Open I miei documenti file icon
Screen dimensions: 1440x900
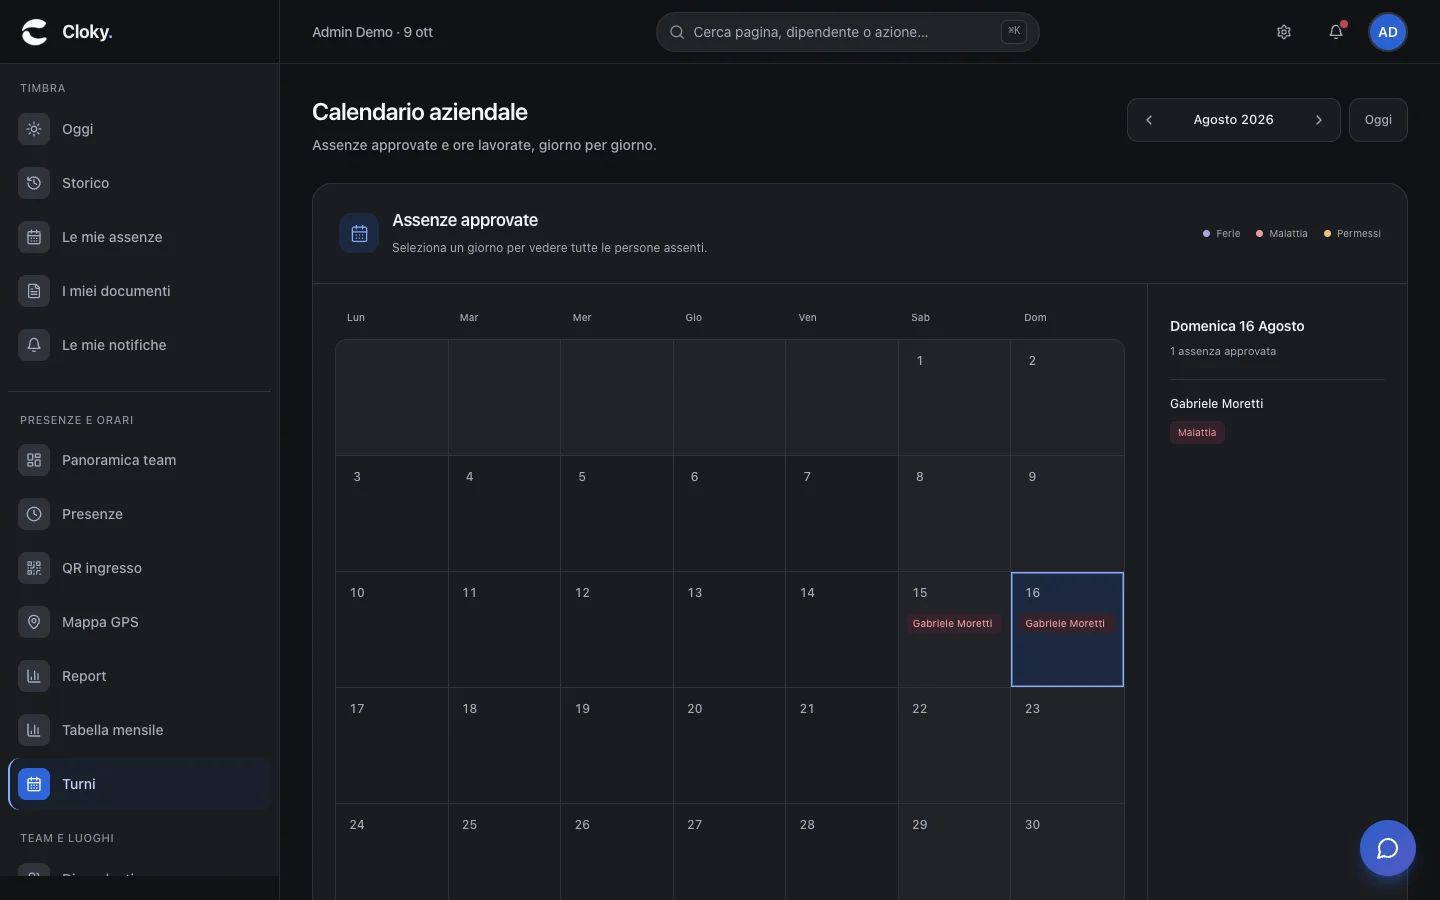[x=34, y=291]
